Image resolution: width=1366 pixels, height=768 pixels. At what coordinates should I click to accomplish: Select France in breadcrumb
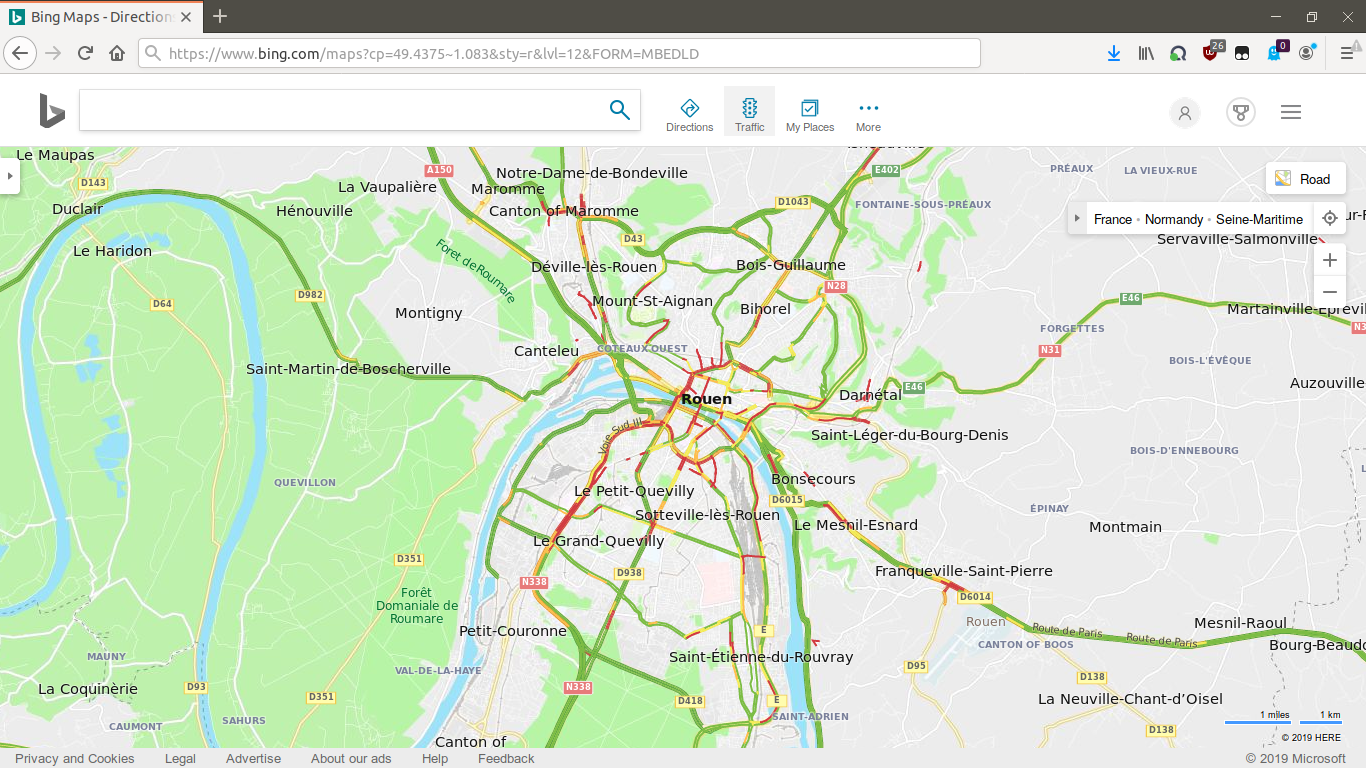[x=1113, y=219]
